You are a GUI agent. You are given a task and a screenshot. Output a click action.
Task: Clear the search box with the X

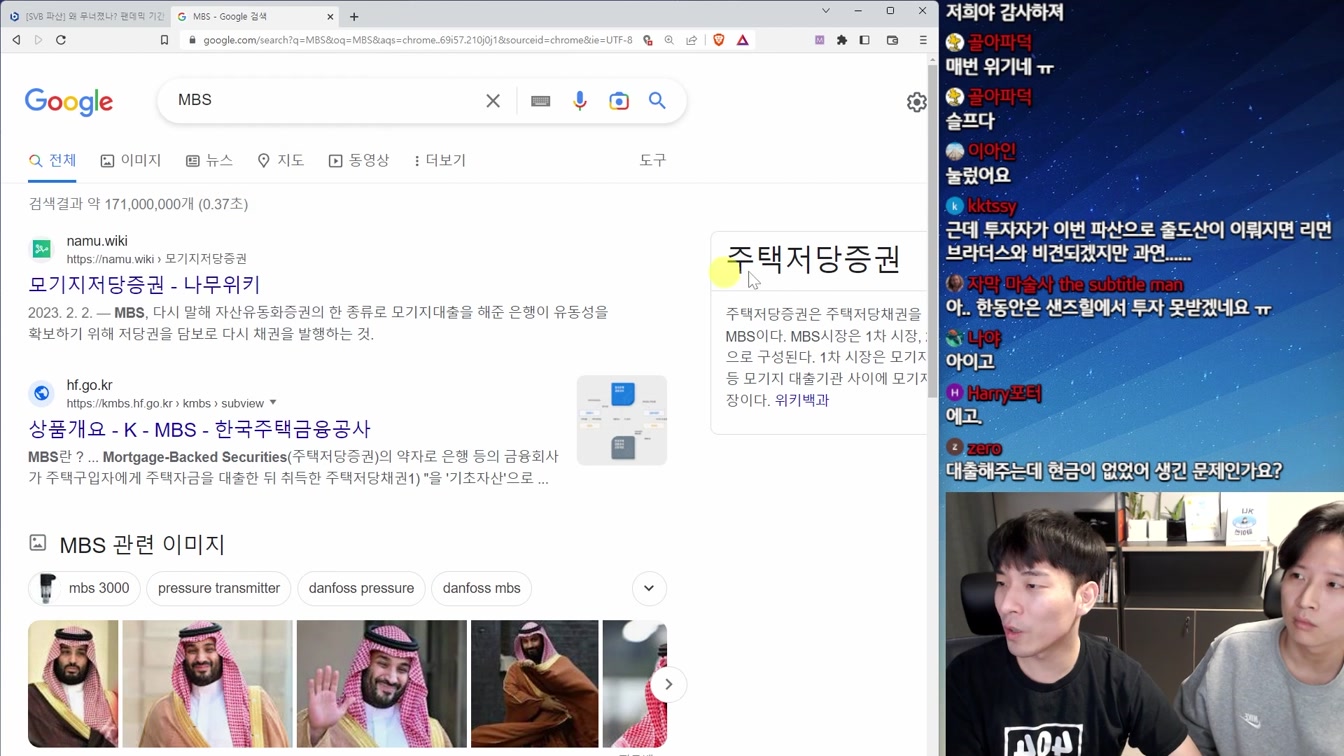pyautogui.click(x=493, y=101)
